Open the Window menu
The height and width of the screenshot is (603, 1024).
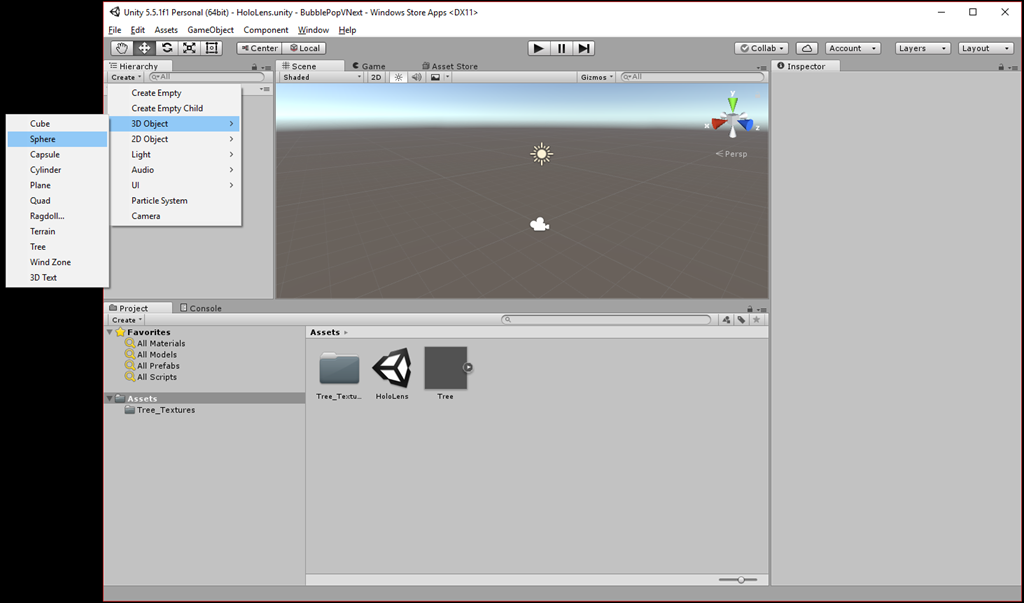click(x=313, y=30)
